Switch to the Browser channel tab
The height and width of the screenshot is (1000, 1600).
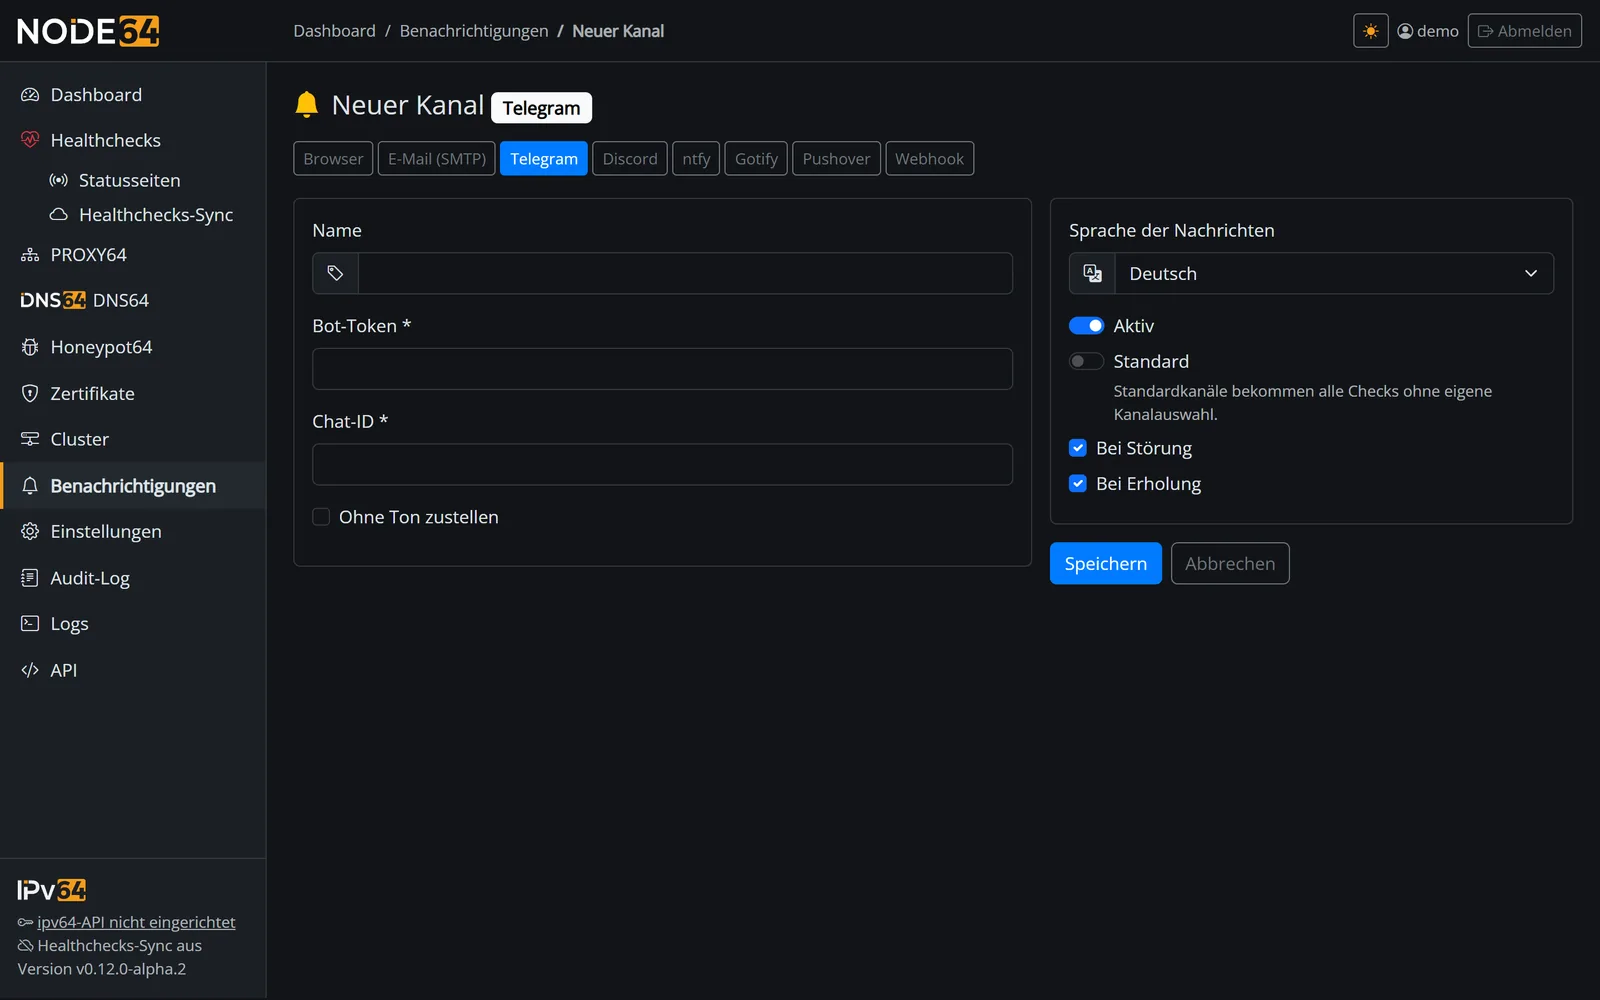pyautogui.click(x=333, y=158)
